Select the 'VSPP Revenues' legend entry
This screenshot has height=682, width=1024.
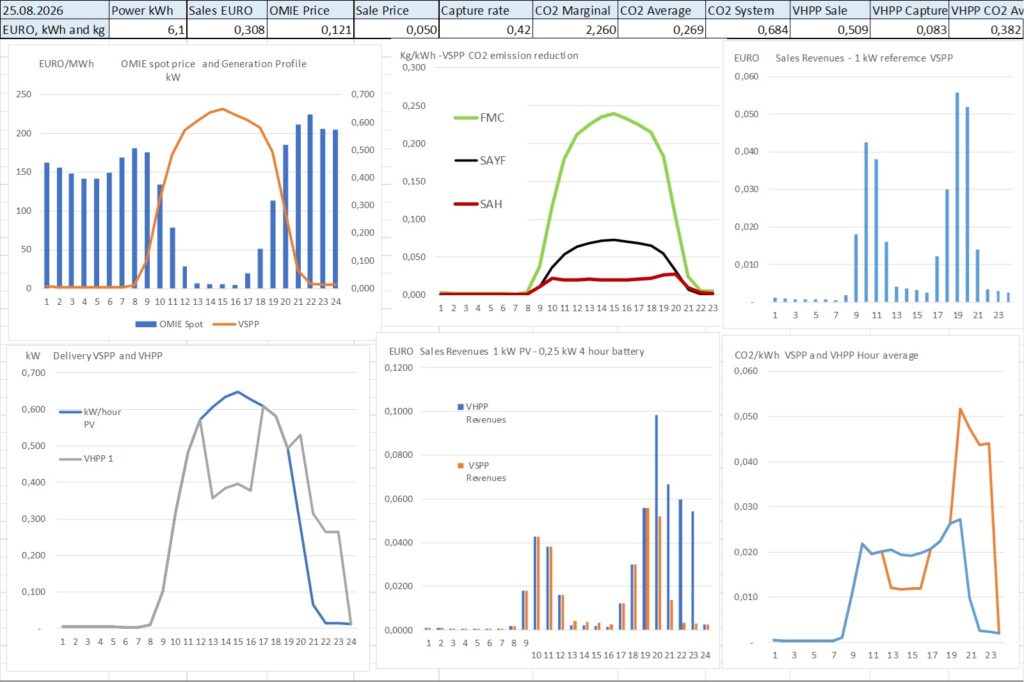click(x=481, y=471)
